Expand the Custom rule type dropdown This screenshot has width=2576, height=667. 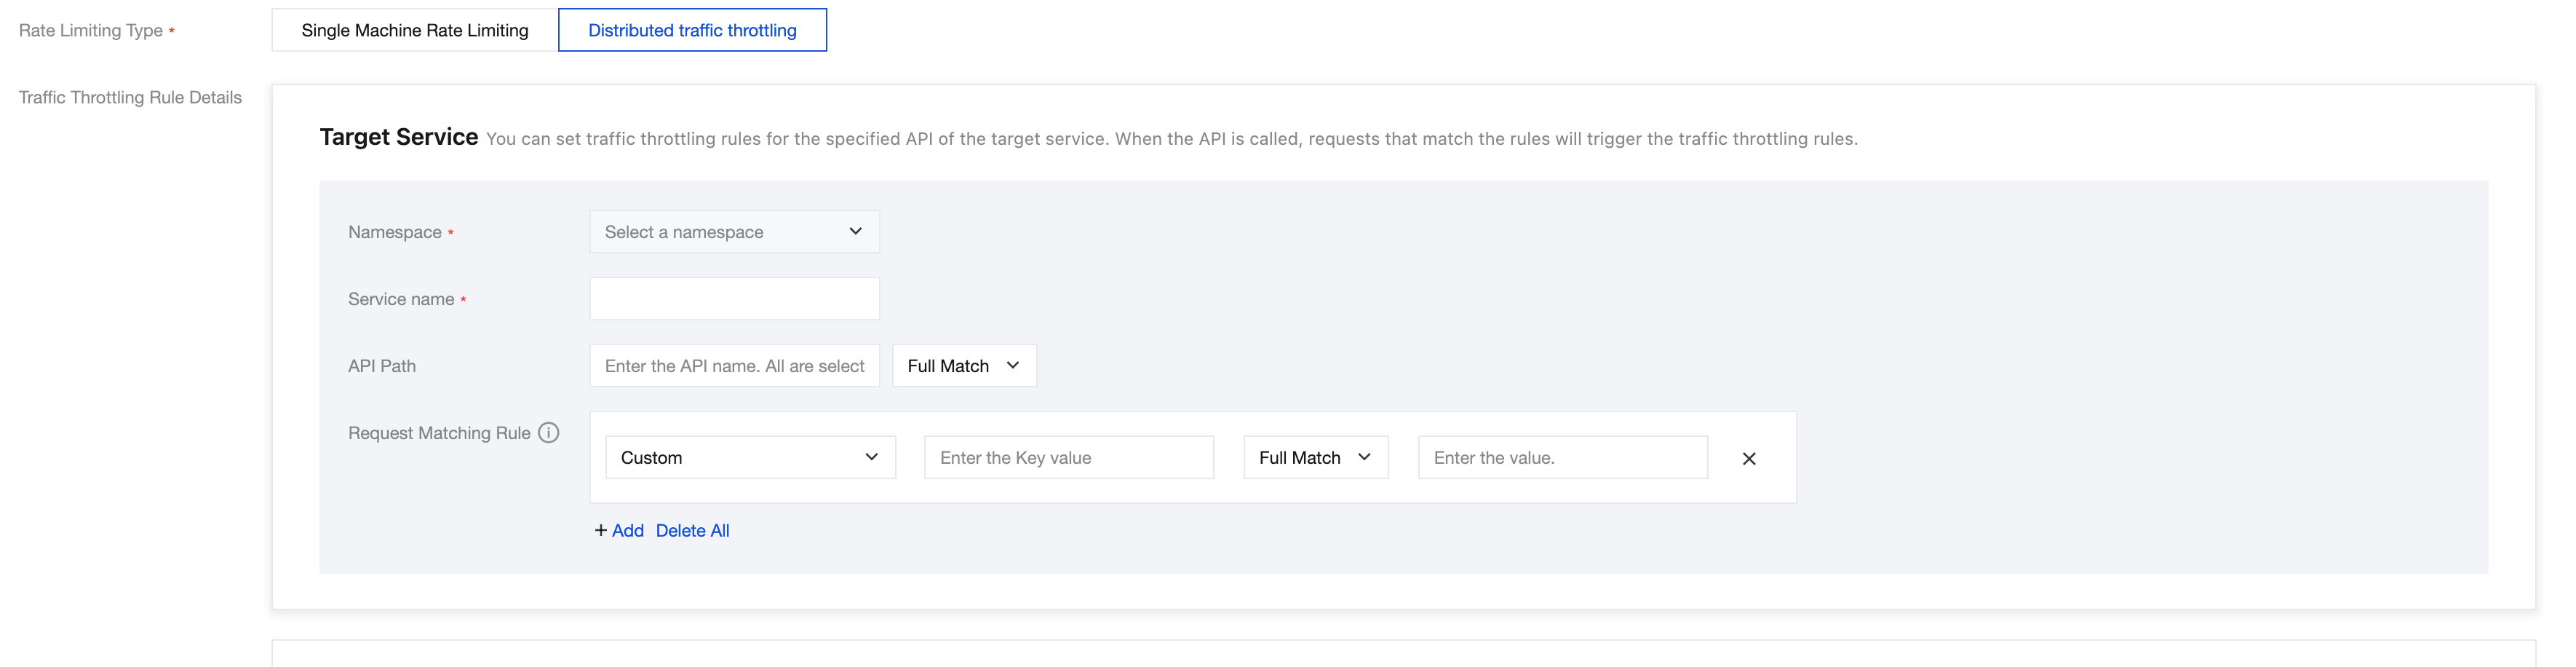pyautogui.click(x=750, y=457)
